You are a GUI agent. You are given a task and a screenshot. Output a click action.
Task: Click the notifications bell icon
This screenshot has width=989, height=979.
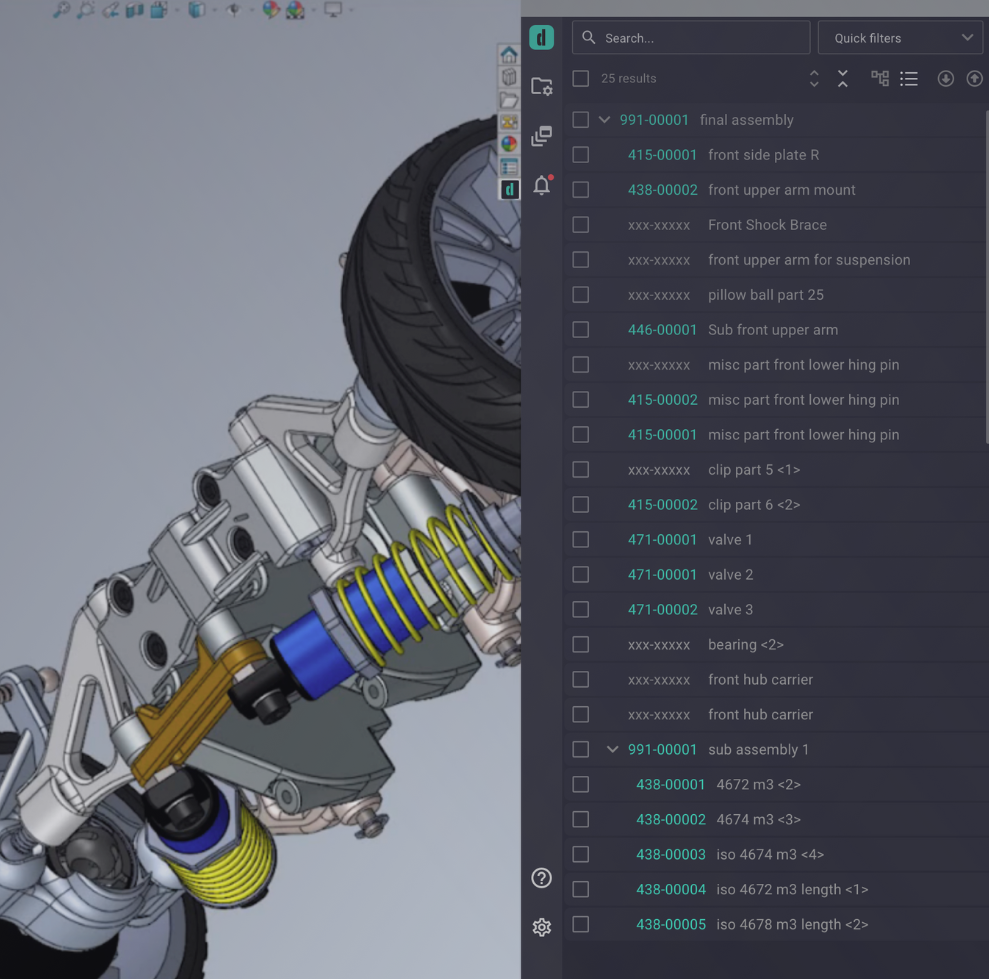[541, 185]
